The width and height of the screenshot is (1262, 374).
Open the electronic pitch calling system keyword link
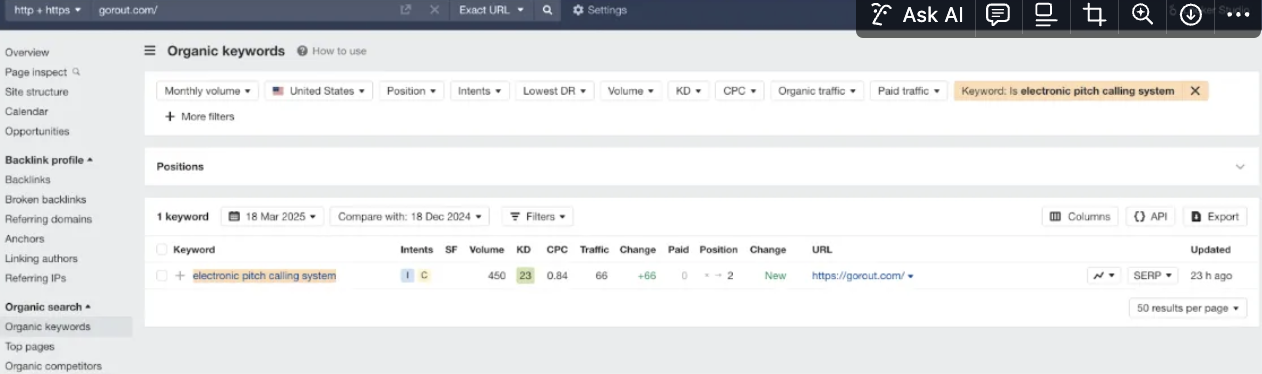pyautogui.click(x=264, y=276)
